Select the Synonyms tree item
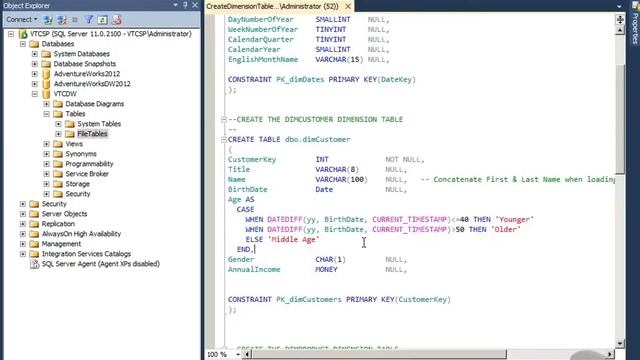 81,154
